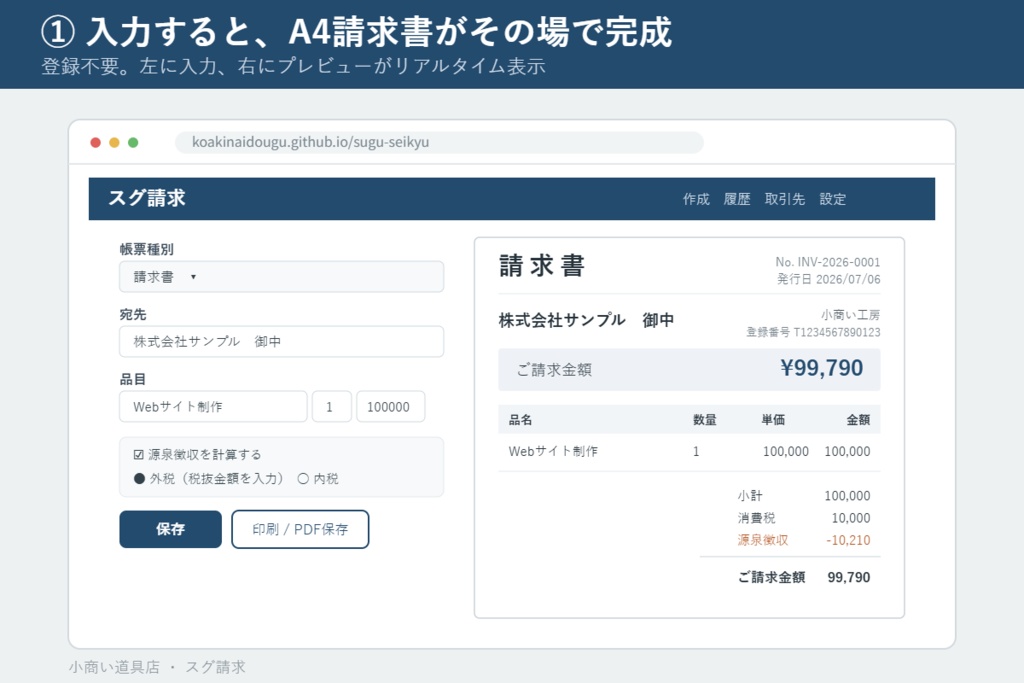This screenshot has width=1024, height=683.
Task: Go to the 取引先 clients tab
Action: pos(784,199)
